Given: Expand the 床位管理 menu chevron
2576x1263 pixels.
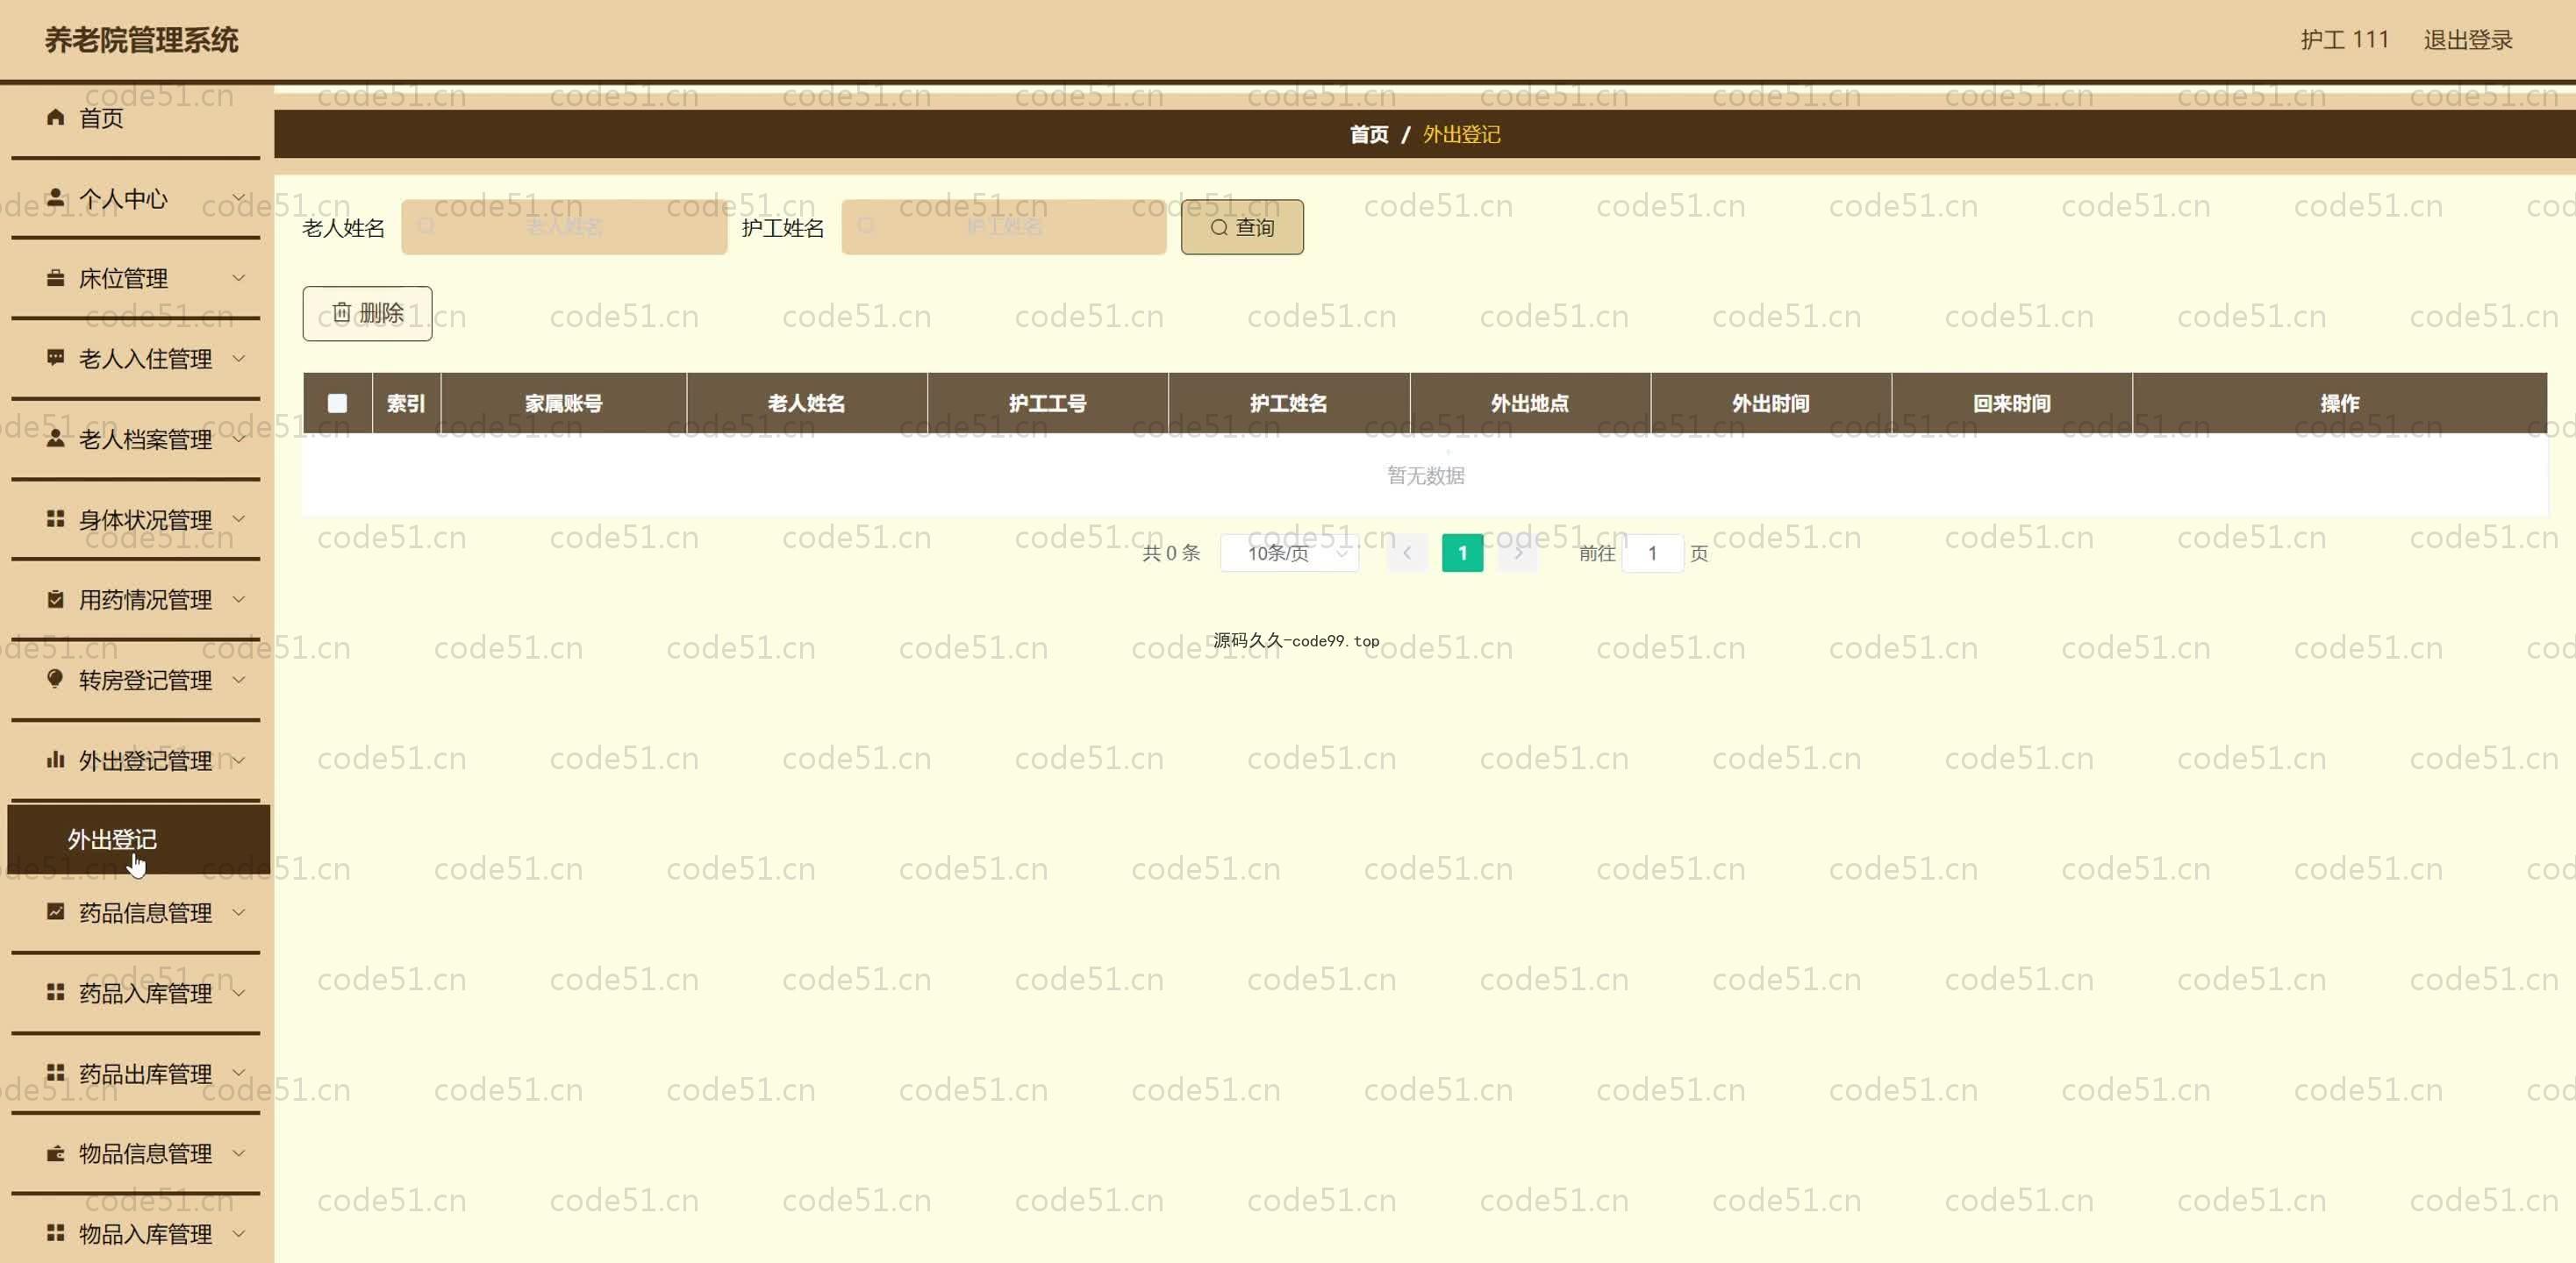Looking at the screenshot, I should pos(239,277).
